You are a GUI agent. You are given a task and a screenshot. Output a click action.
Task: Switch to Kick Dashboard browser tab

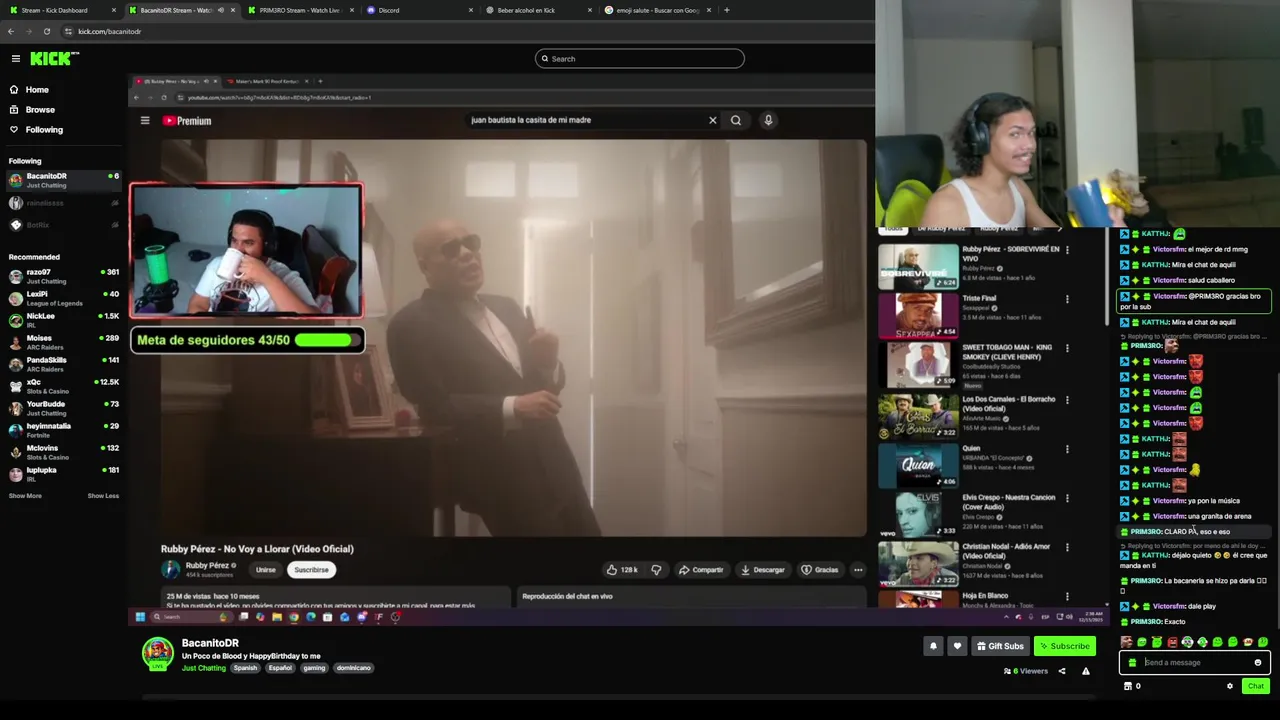coord(60,10)
